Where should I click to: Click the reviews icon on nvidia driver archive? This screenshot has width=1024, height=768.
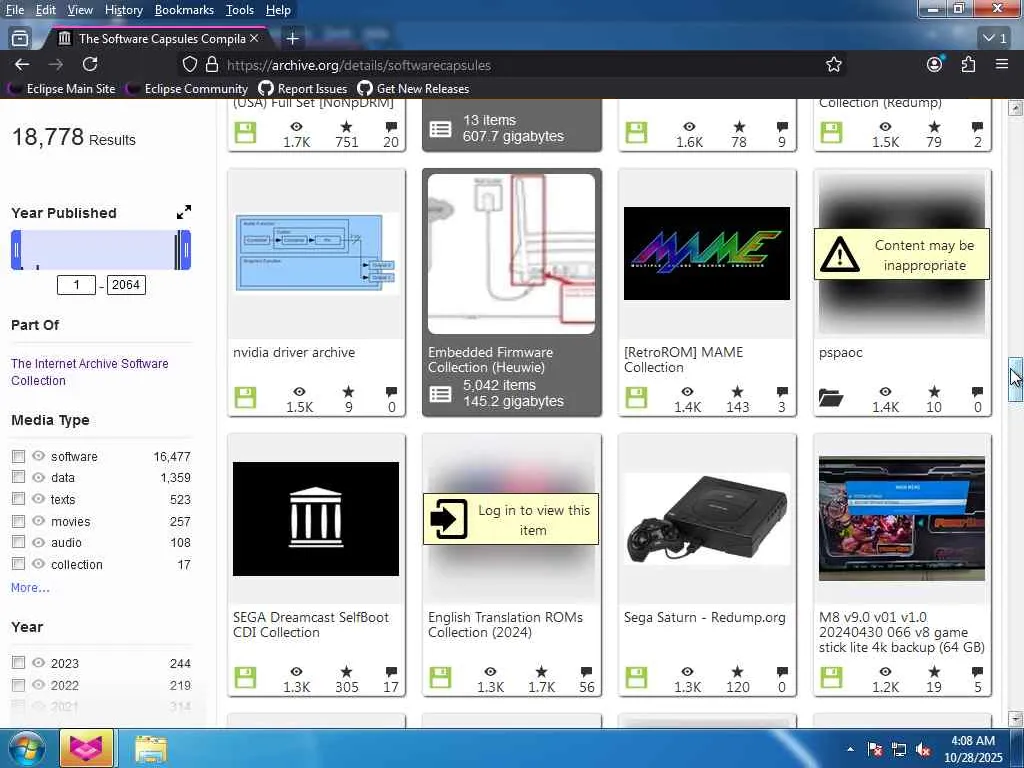[391, 392]
